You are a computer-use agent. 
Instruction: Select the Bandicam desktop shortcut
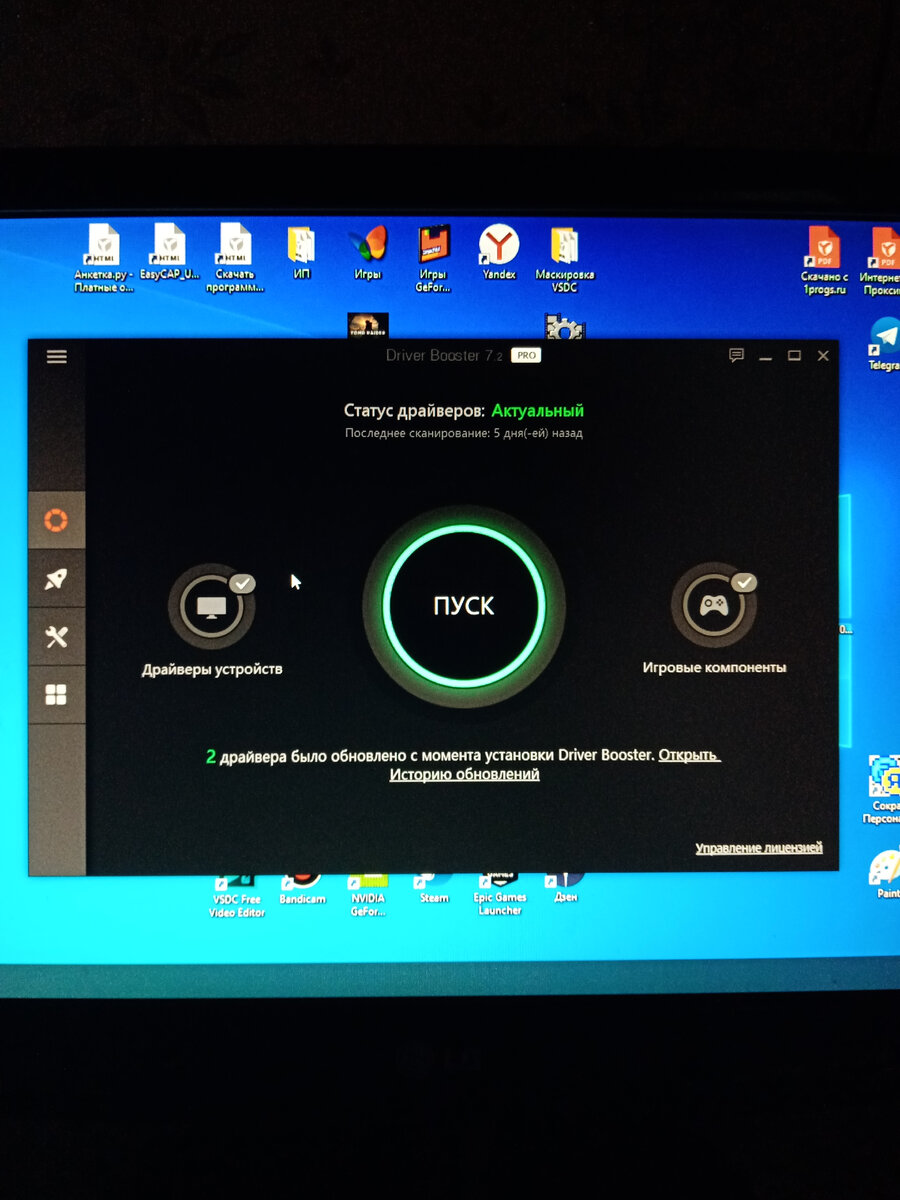tap(302, 890)
